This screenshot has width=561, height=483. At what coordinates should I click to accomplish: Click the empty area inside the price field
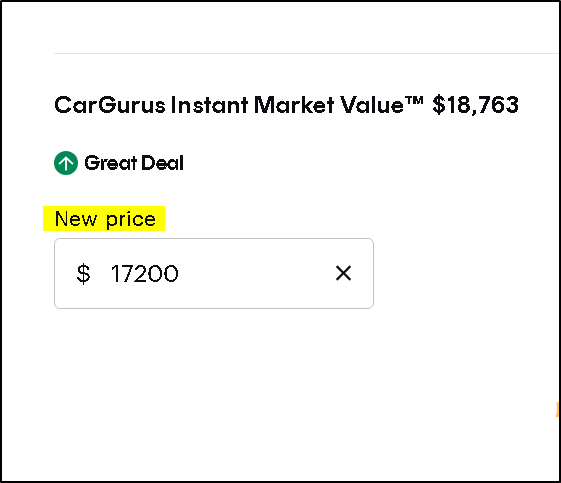pos(256,273)
